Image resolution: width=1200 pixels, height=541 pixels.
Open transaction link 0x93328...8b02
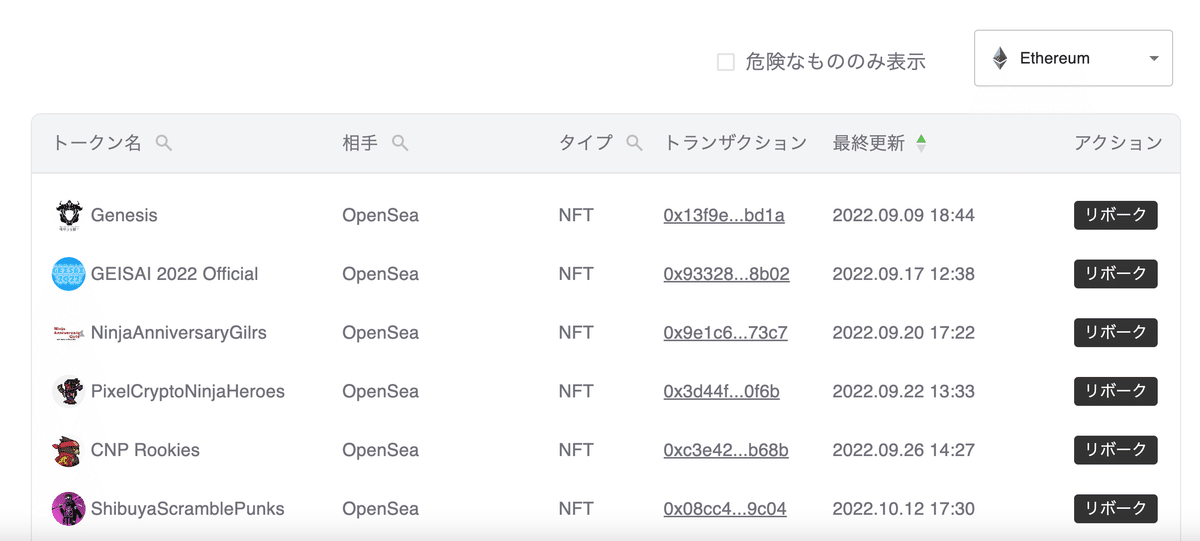click(x=726, y=274)
